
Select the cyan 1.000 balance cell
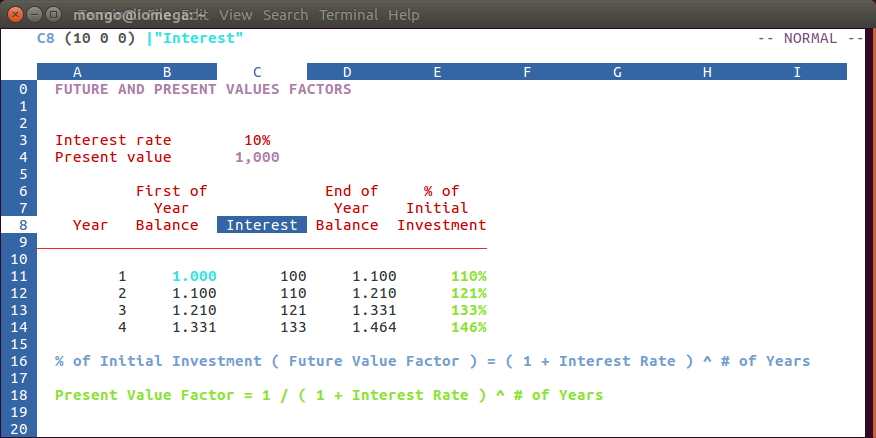pos(194,277)
